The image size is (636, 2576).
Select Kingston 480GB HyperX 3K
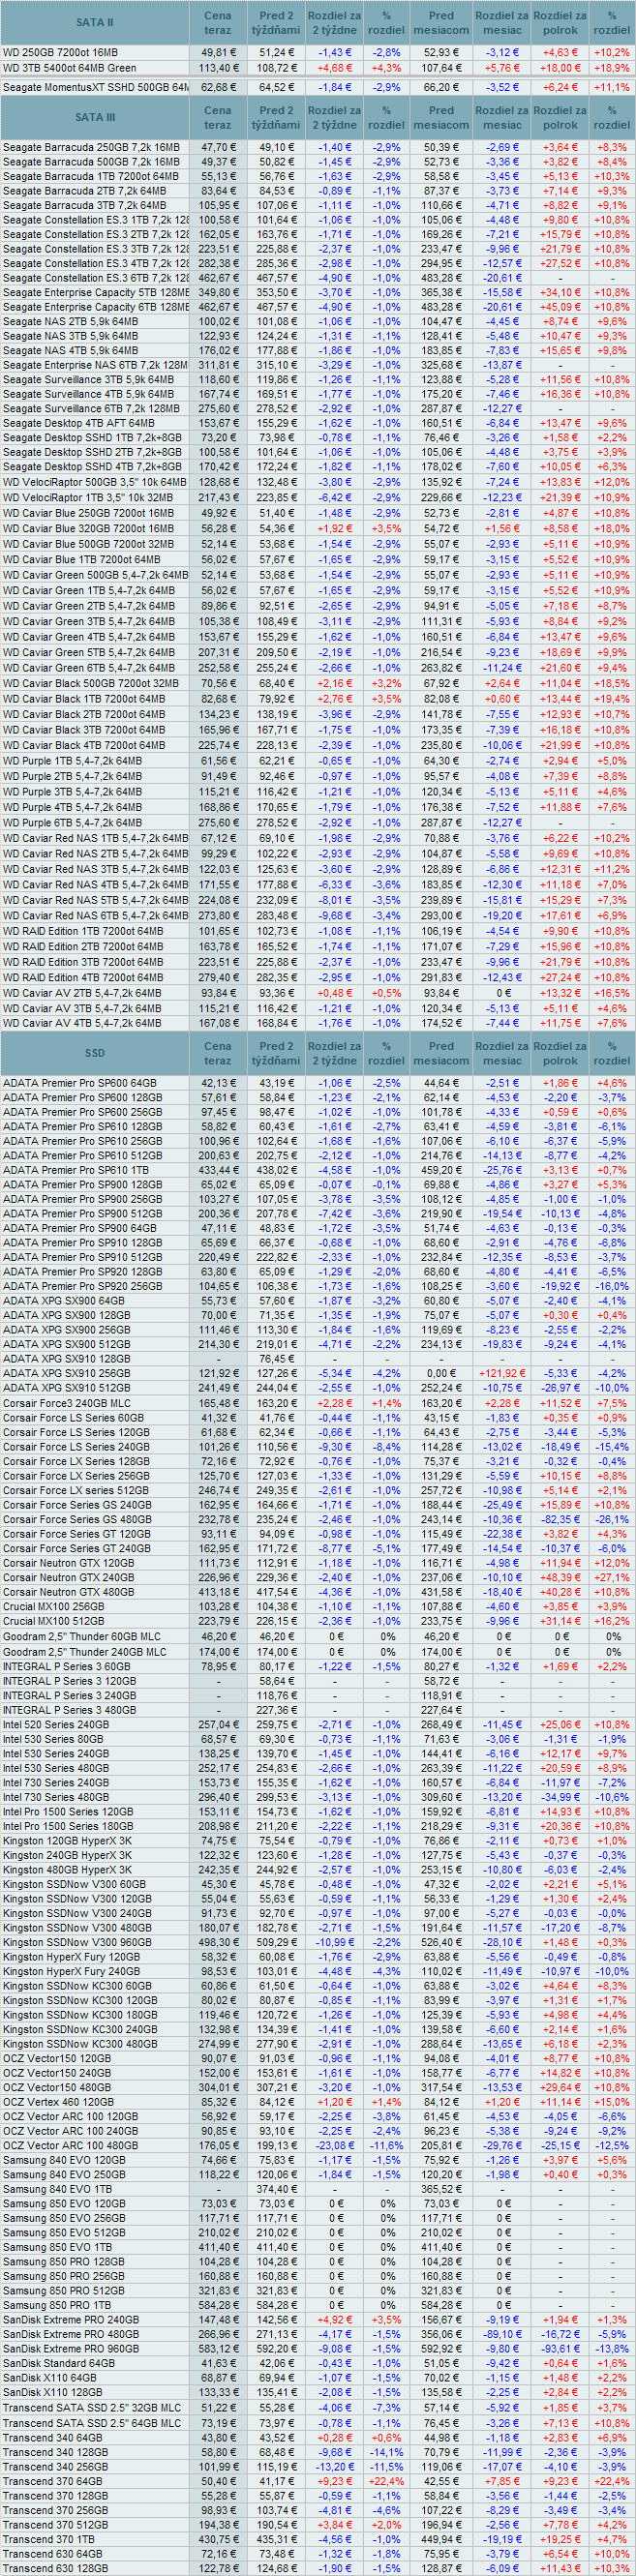67,1868
